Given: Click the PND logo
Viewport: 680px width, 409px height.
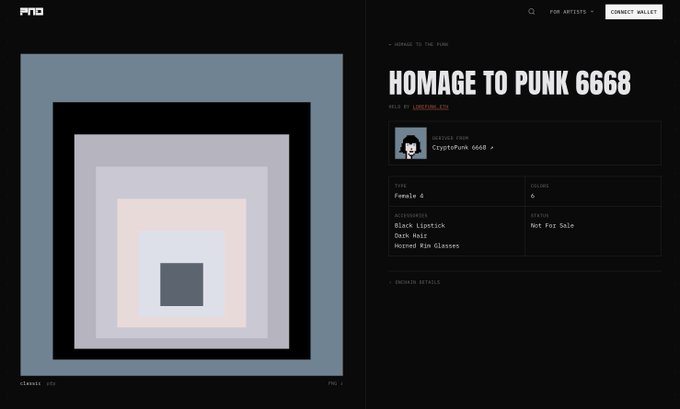Looking at the screenshot, I should pyautogui.click(x=32, y=11).
